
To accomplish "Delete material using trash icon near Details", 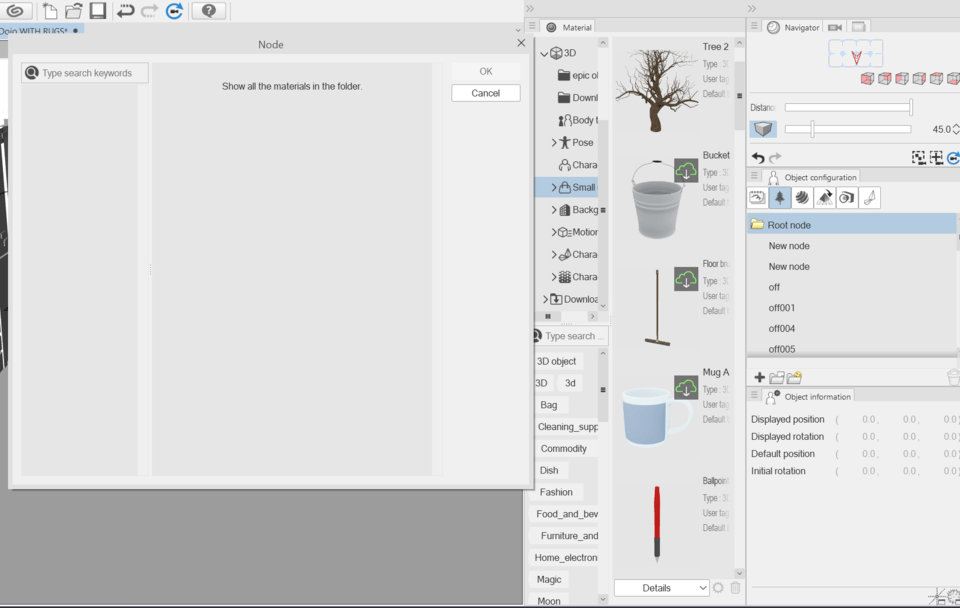I will tap(735, 588).
